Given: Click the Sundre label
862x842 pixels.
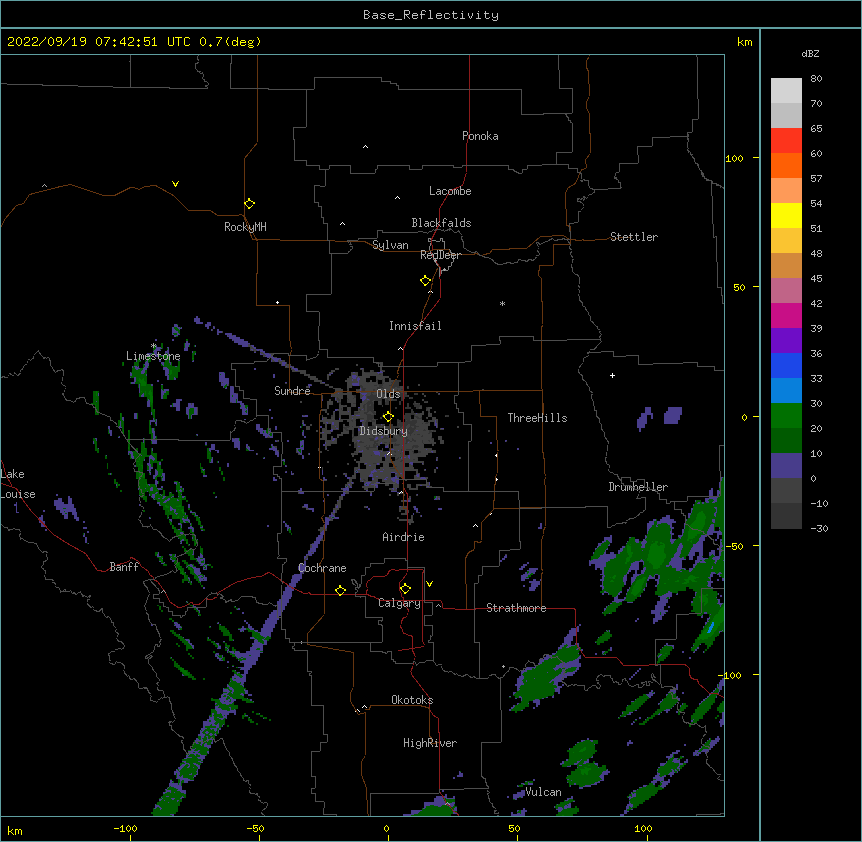Looking at the screenshot, I should [x=292, y=391].
